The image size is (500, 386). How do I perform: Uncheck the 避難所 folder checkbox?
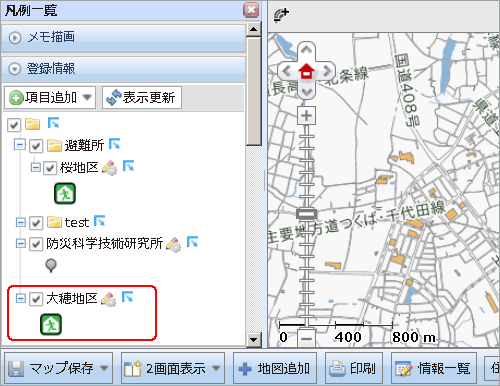[x=36, y=146]
